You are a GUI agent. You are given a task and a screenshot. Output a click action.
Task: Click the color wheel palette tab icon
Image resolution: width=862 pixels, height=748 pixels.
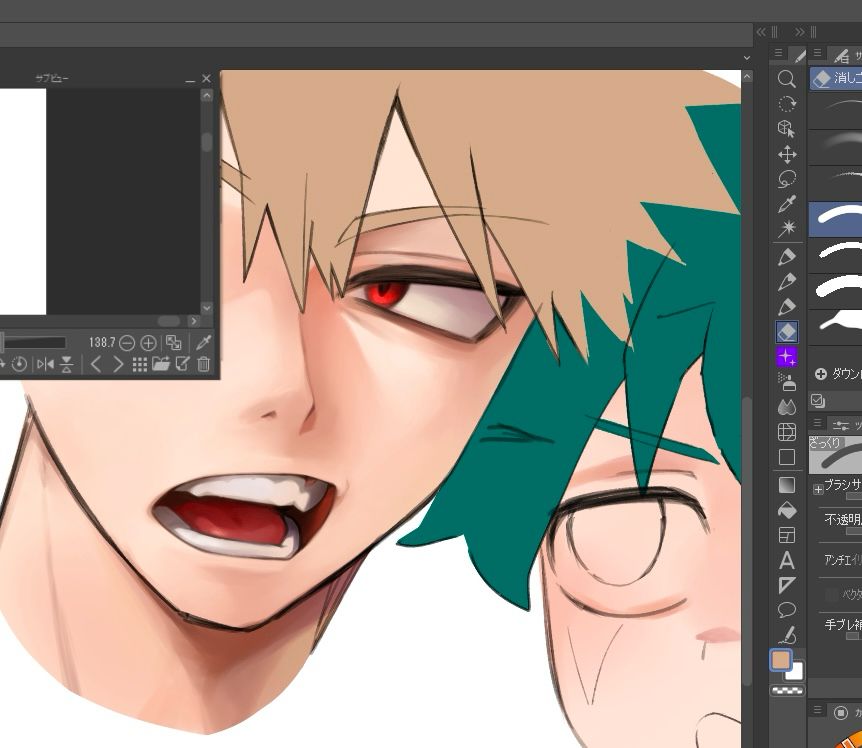tap(841, 713)
